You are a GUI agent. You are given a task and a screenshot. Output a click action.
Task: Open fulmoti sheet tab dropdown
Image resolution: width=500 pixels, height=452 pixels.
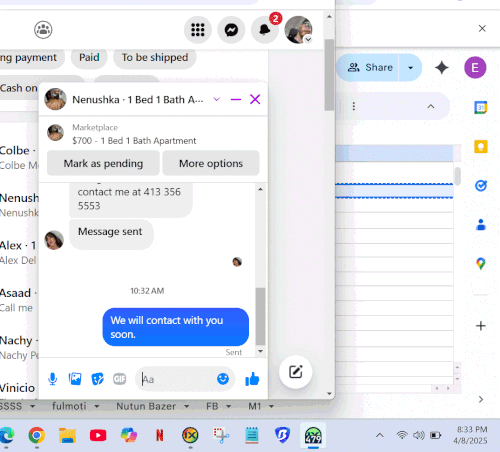tap(97, 406)
